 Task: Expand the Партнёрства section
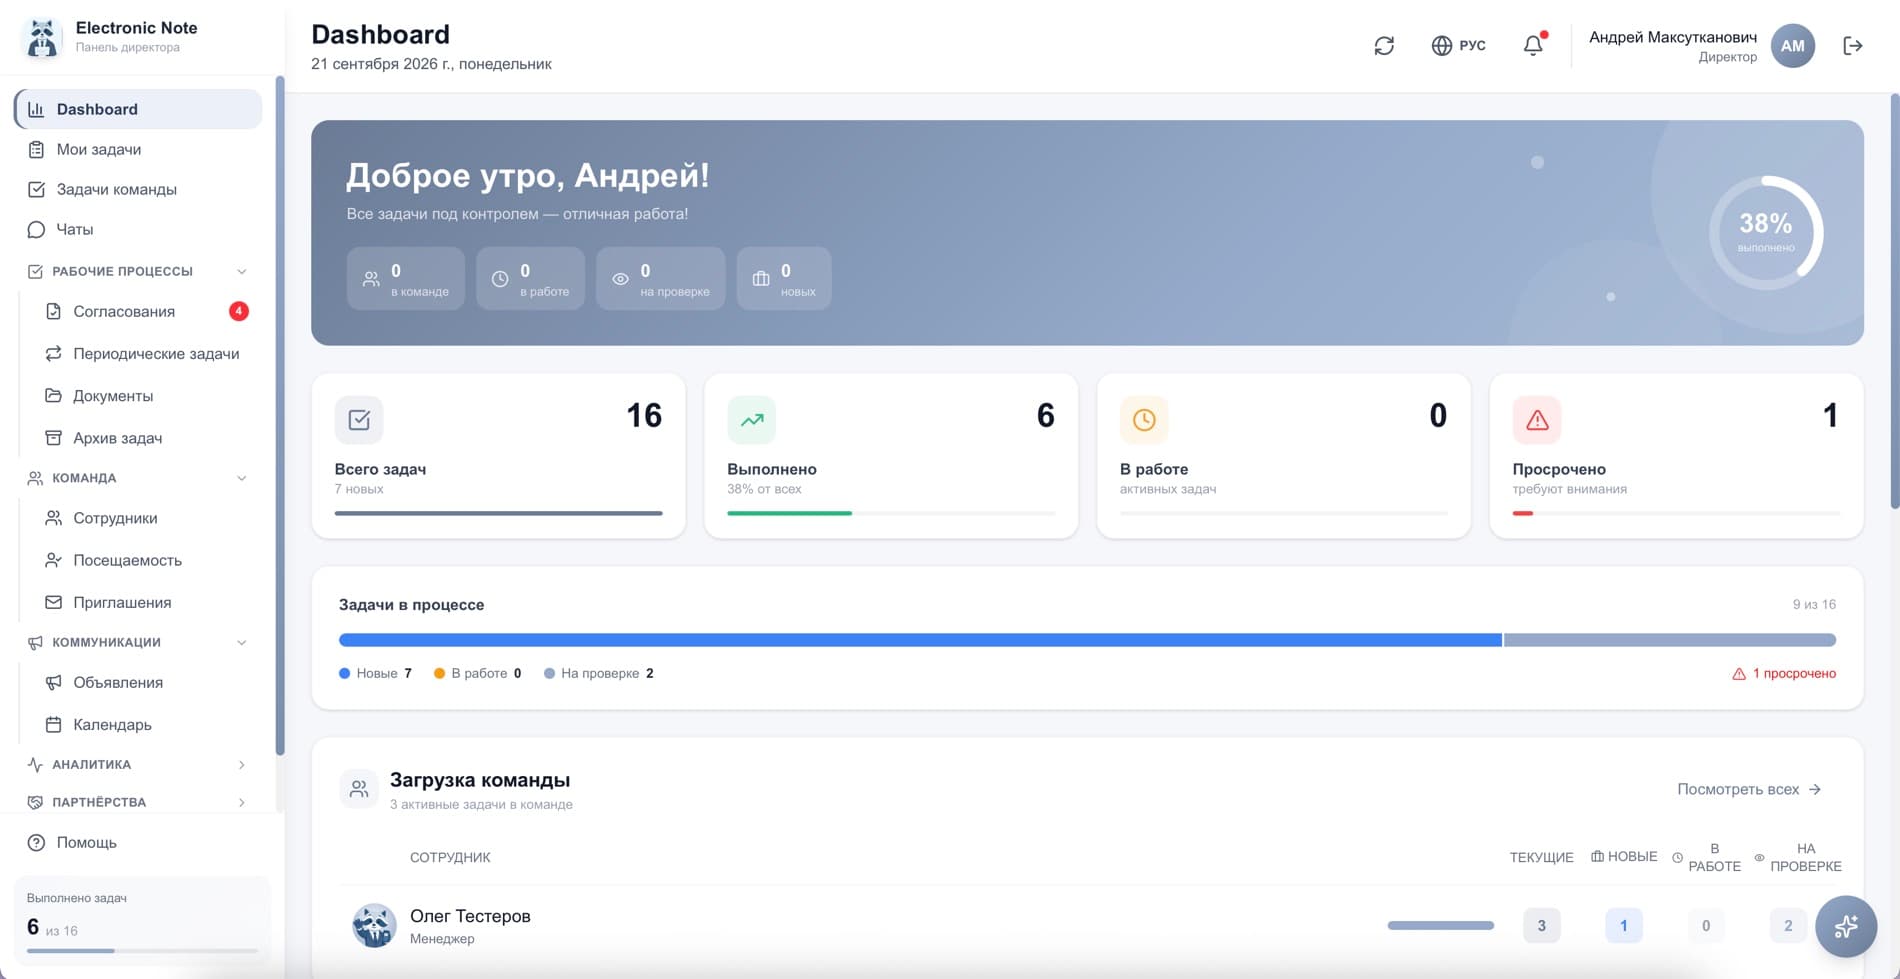click(x=138, y=802)
